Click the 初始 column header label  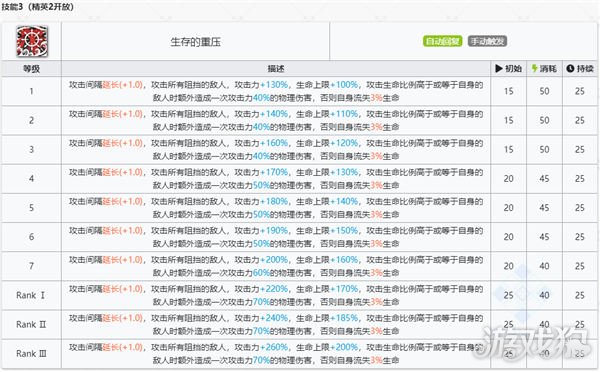click(x=513, y=69)
